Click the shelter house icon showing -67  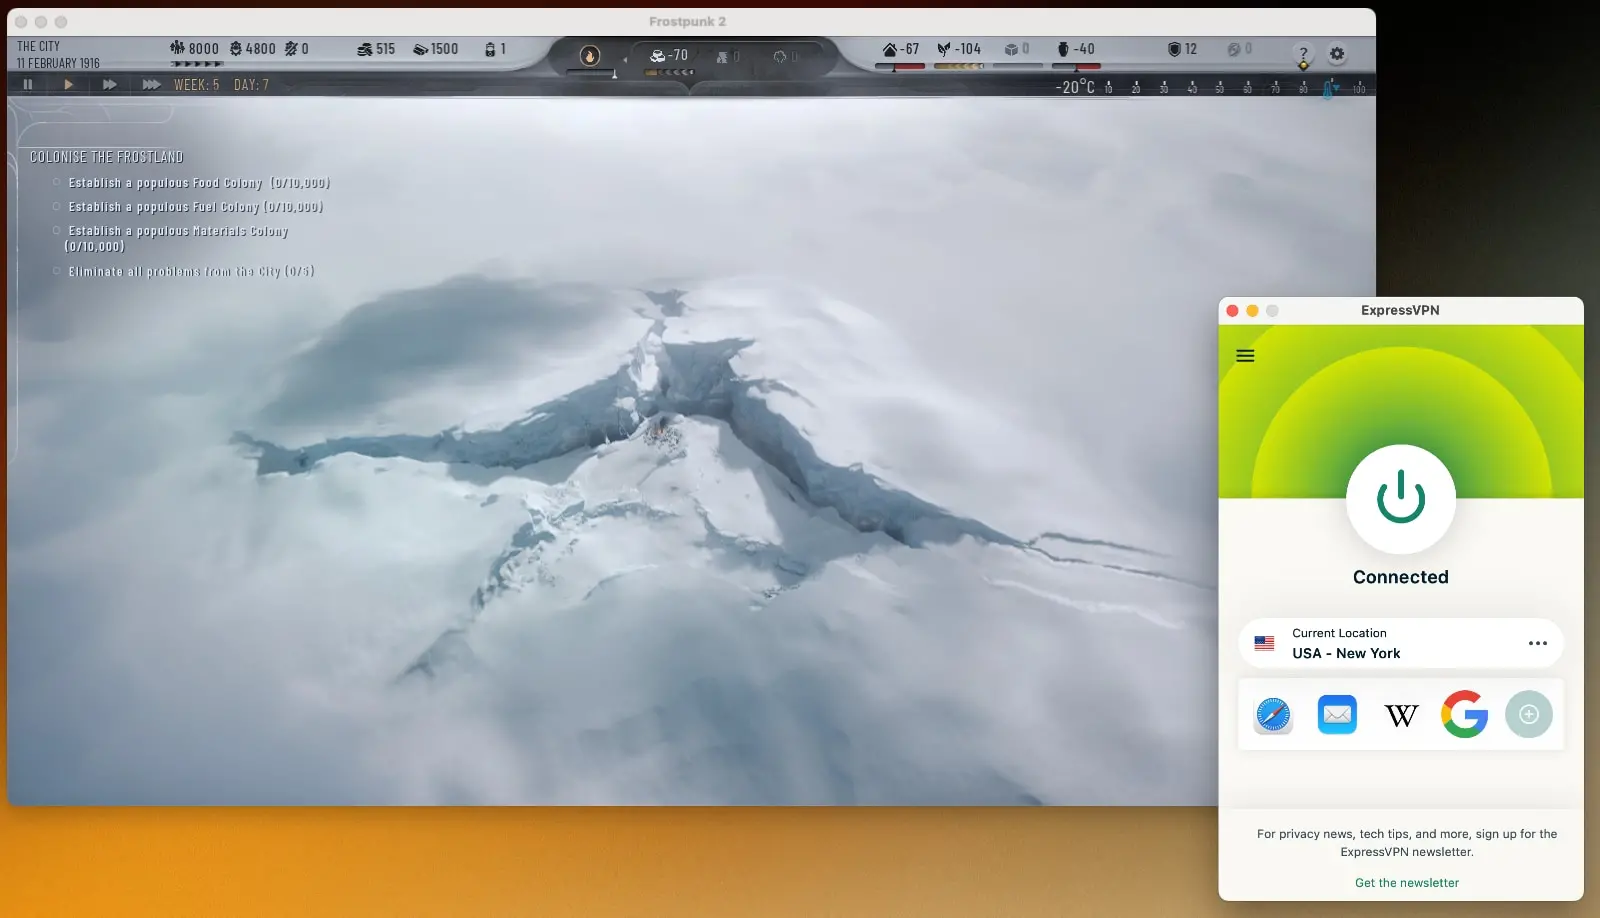[889, 49]
